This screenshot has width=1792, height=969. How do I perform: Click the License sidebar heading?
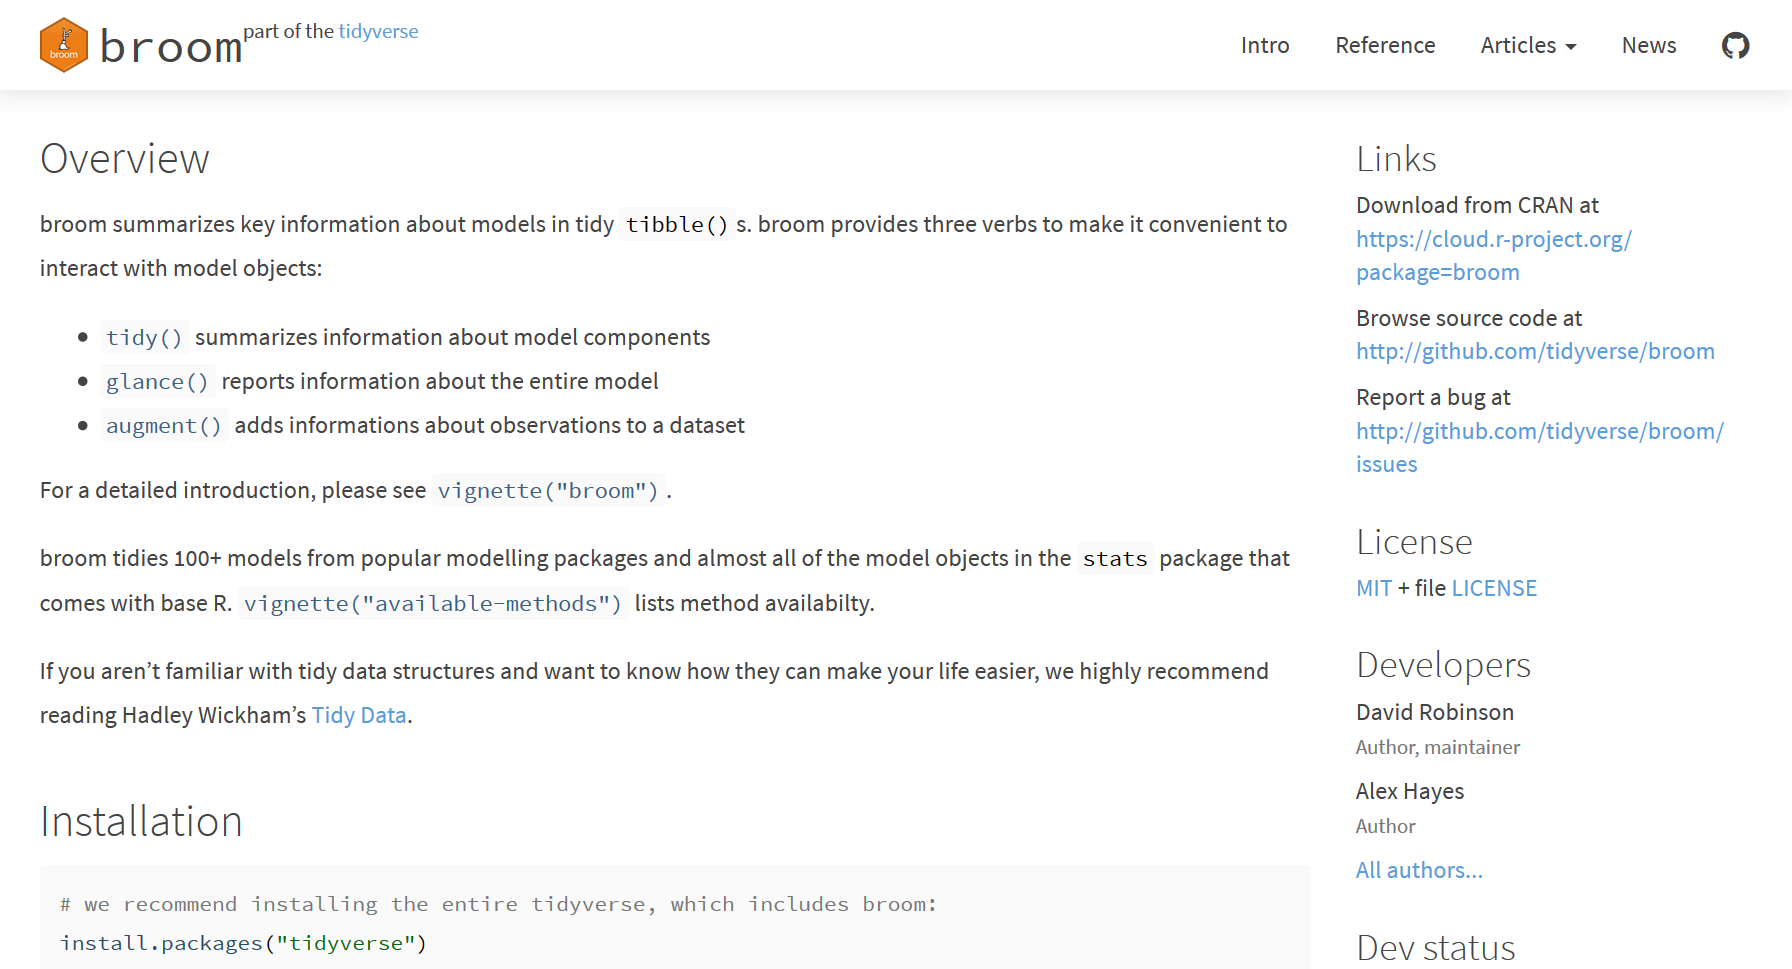(x=1414, y=542)
